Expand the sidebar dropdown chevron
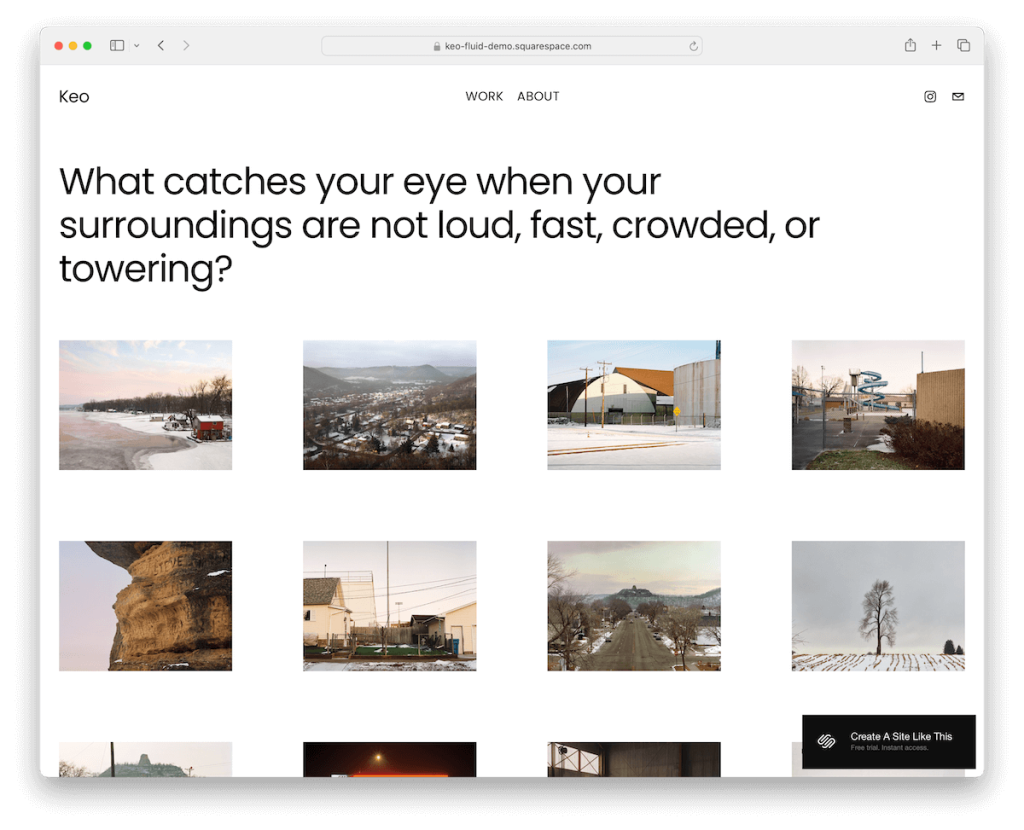 coord(136,46)
